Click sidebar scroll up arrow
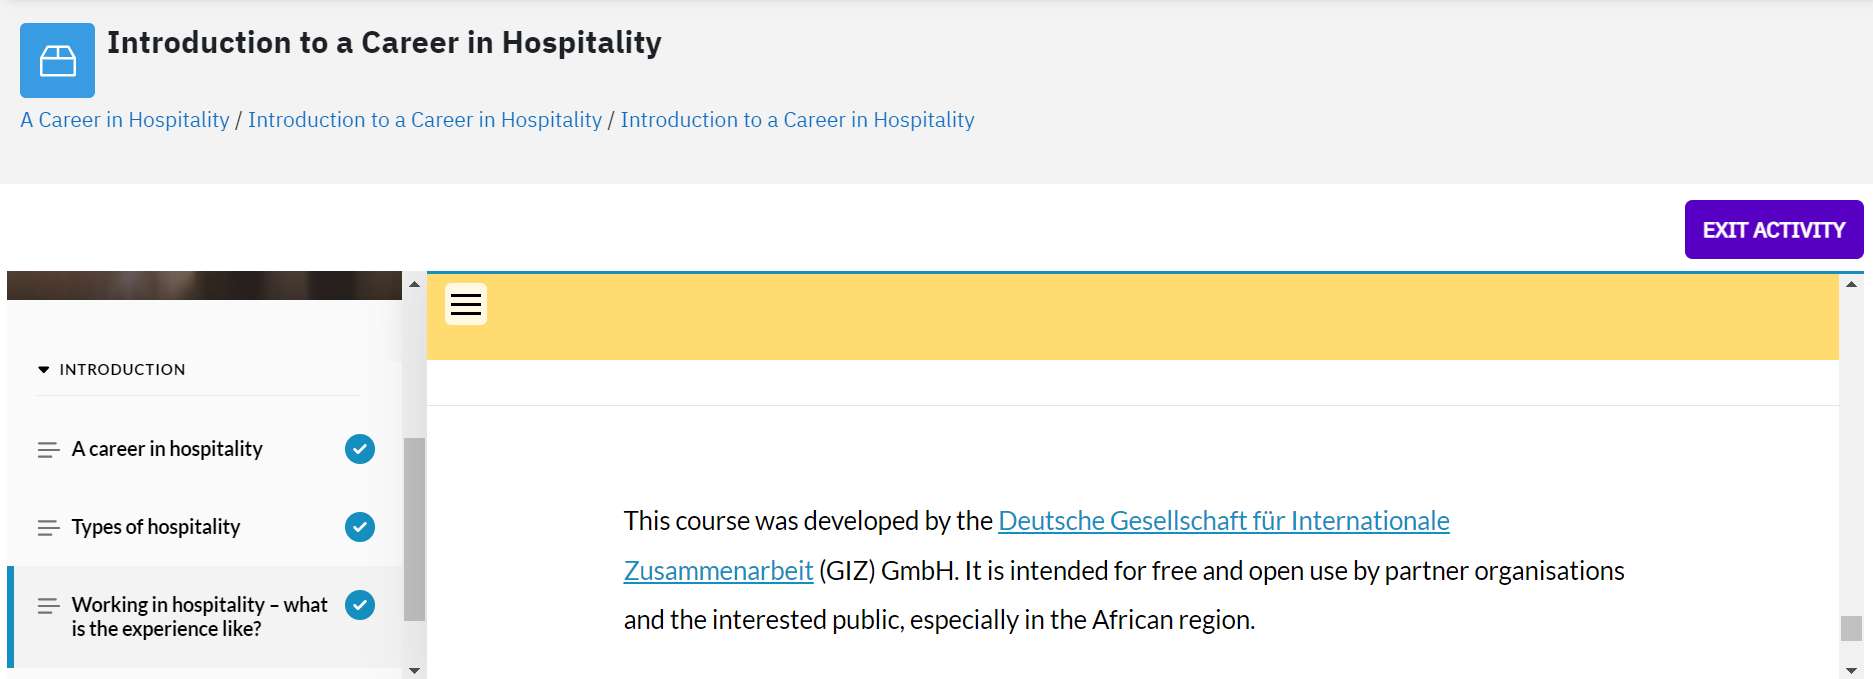The image size is (1873, 679). tap(414, 284)
